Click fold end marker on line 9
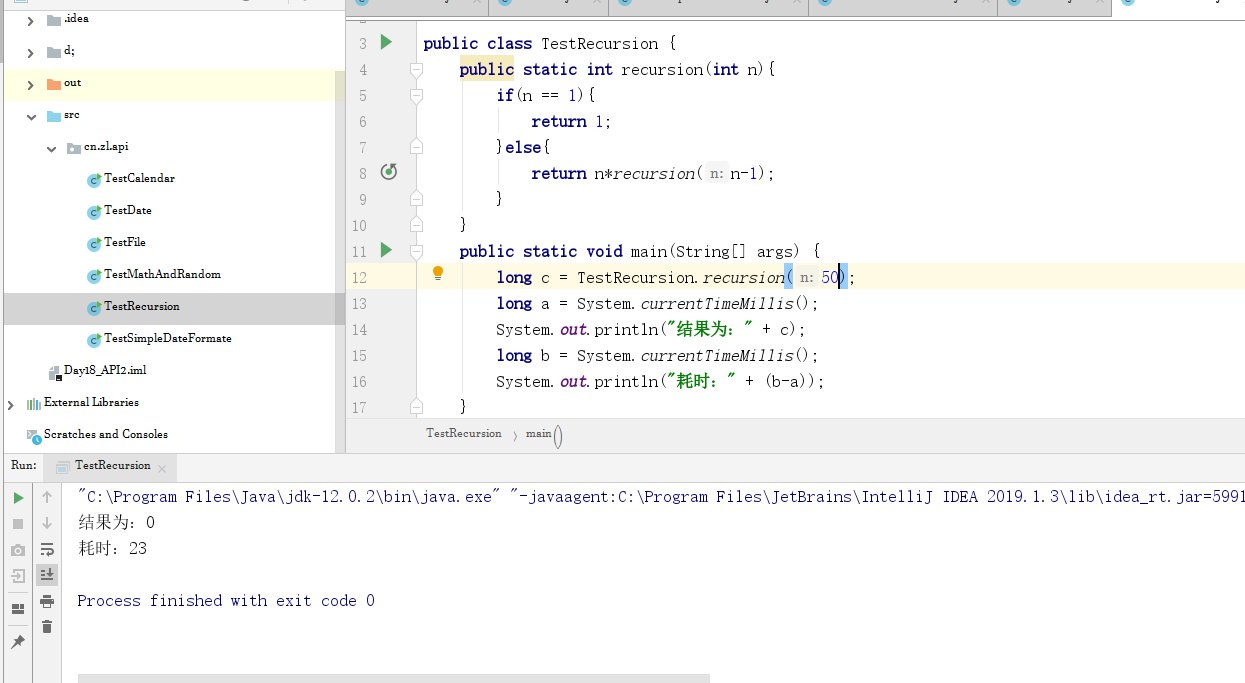The width and height of the screenshot is (1245, 683). (416, 199)
